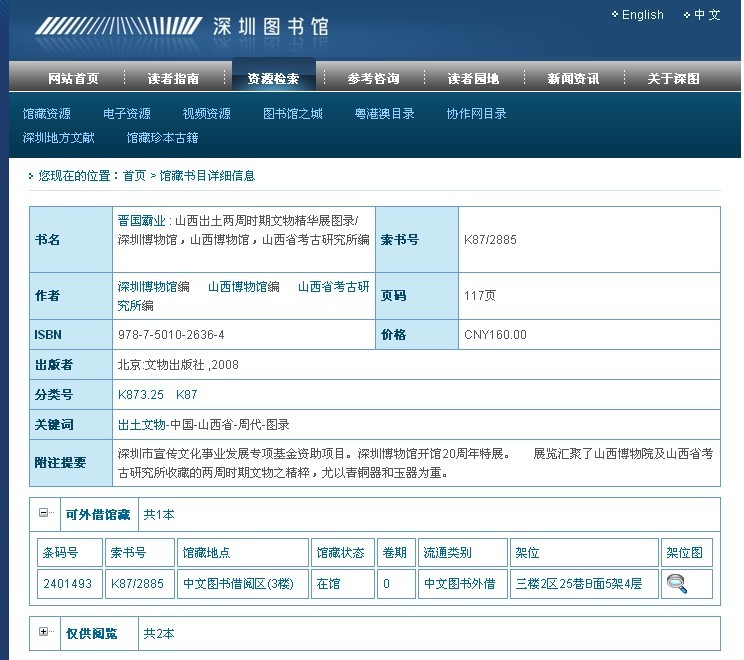Open 新闻资讯 from navigation bar
The height and width of the screenshot is (660, 744).
click(x=573, y=79)
